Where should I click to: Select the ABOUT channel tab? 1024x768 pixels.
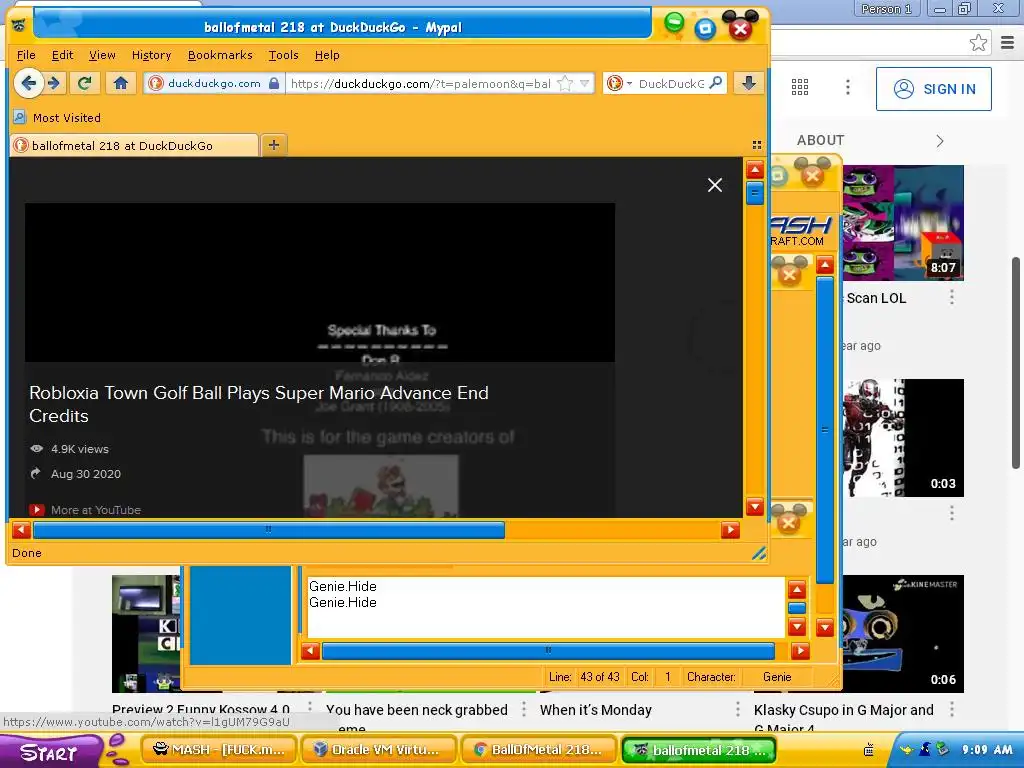(x=820, y=140)
